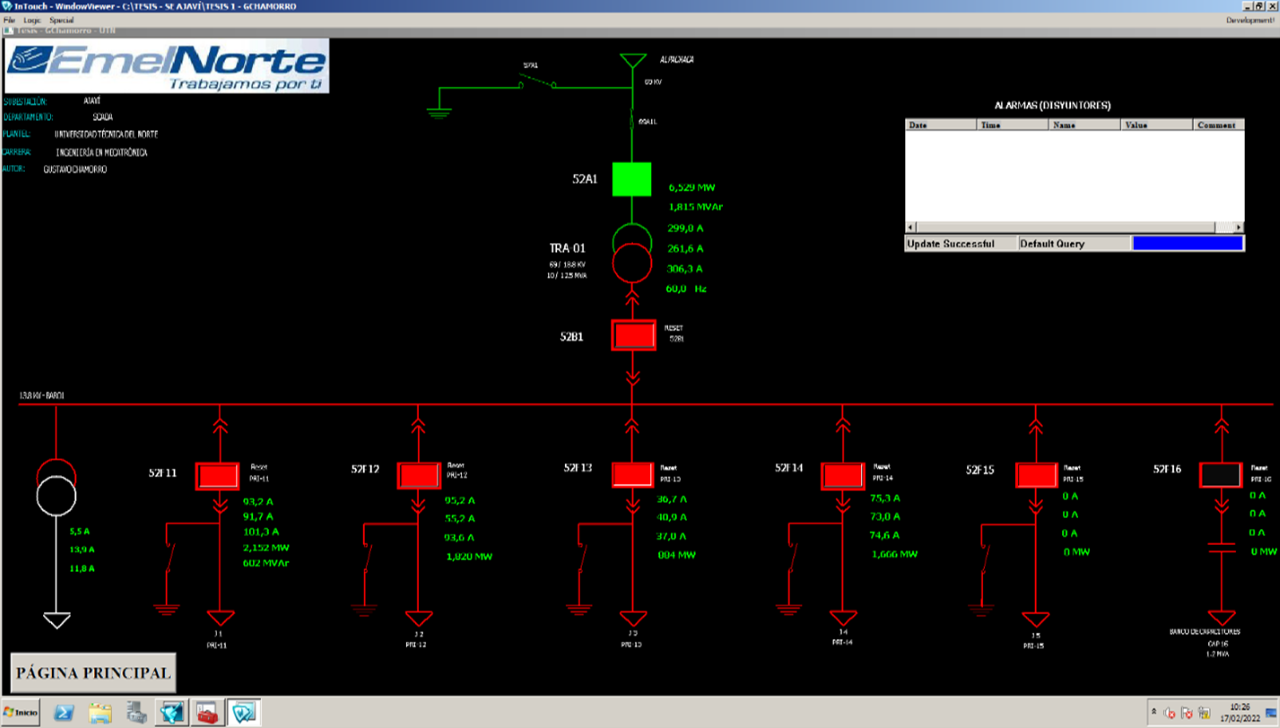
Task: Sort alarms by Time column
Action: click(1012, 125)
